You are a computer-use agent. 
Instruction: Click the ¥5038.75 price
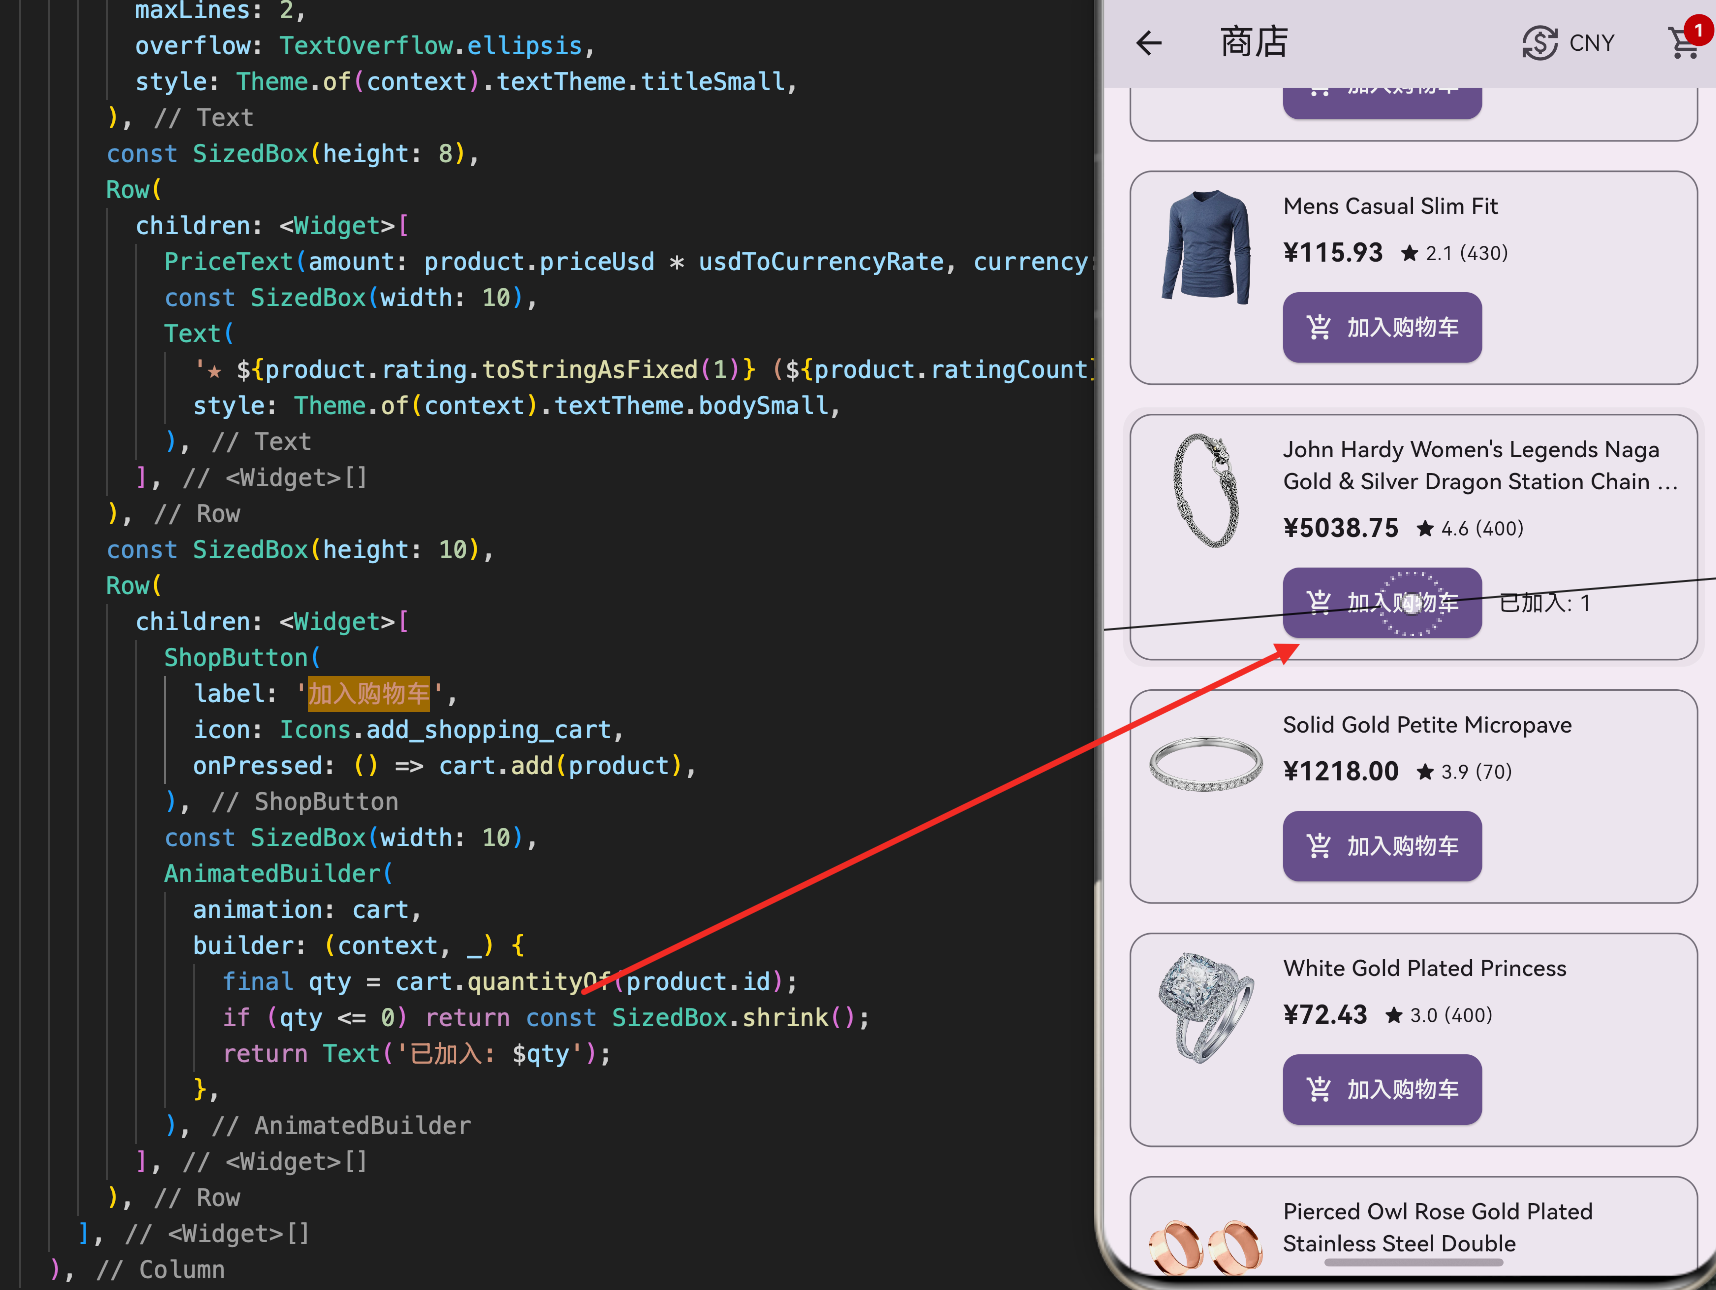click(1341, 528)
